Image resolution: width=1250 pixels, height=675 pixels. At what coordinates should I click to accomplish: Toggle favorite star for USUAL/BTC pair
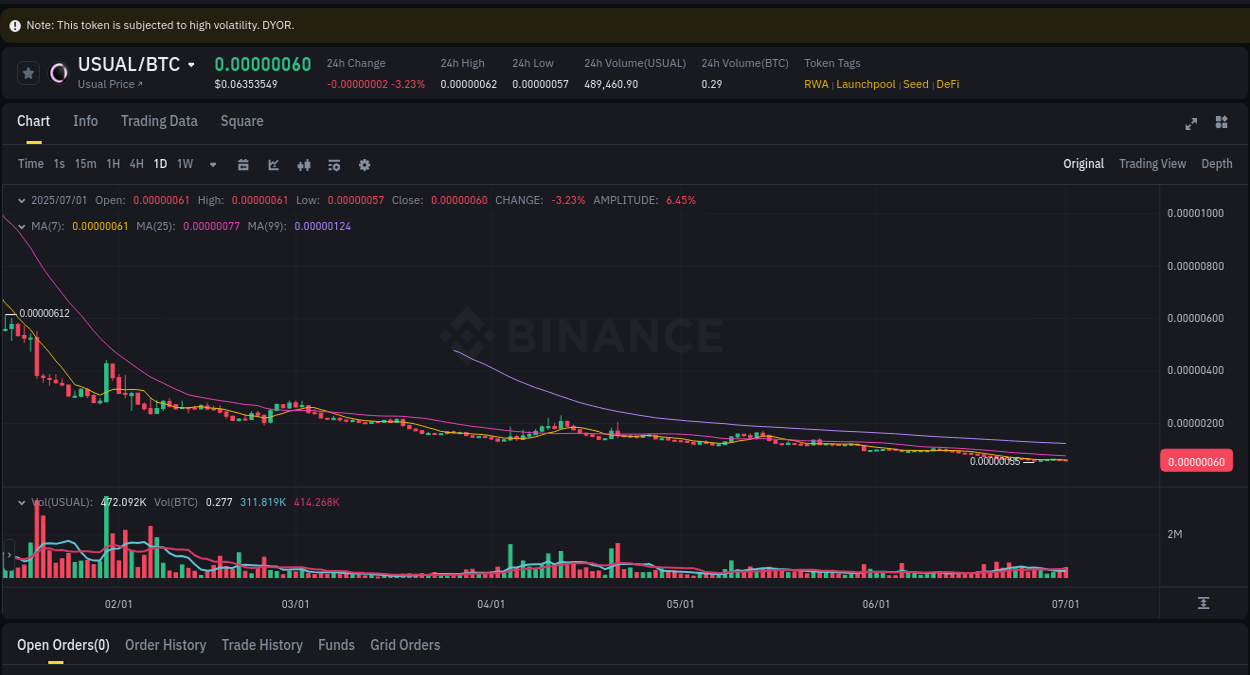click(28, 72)
